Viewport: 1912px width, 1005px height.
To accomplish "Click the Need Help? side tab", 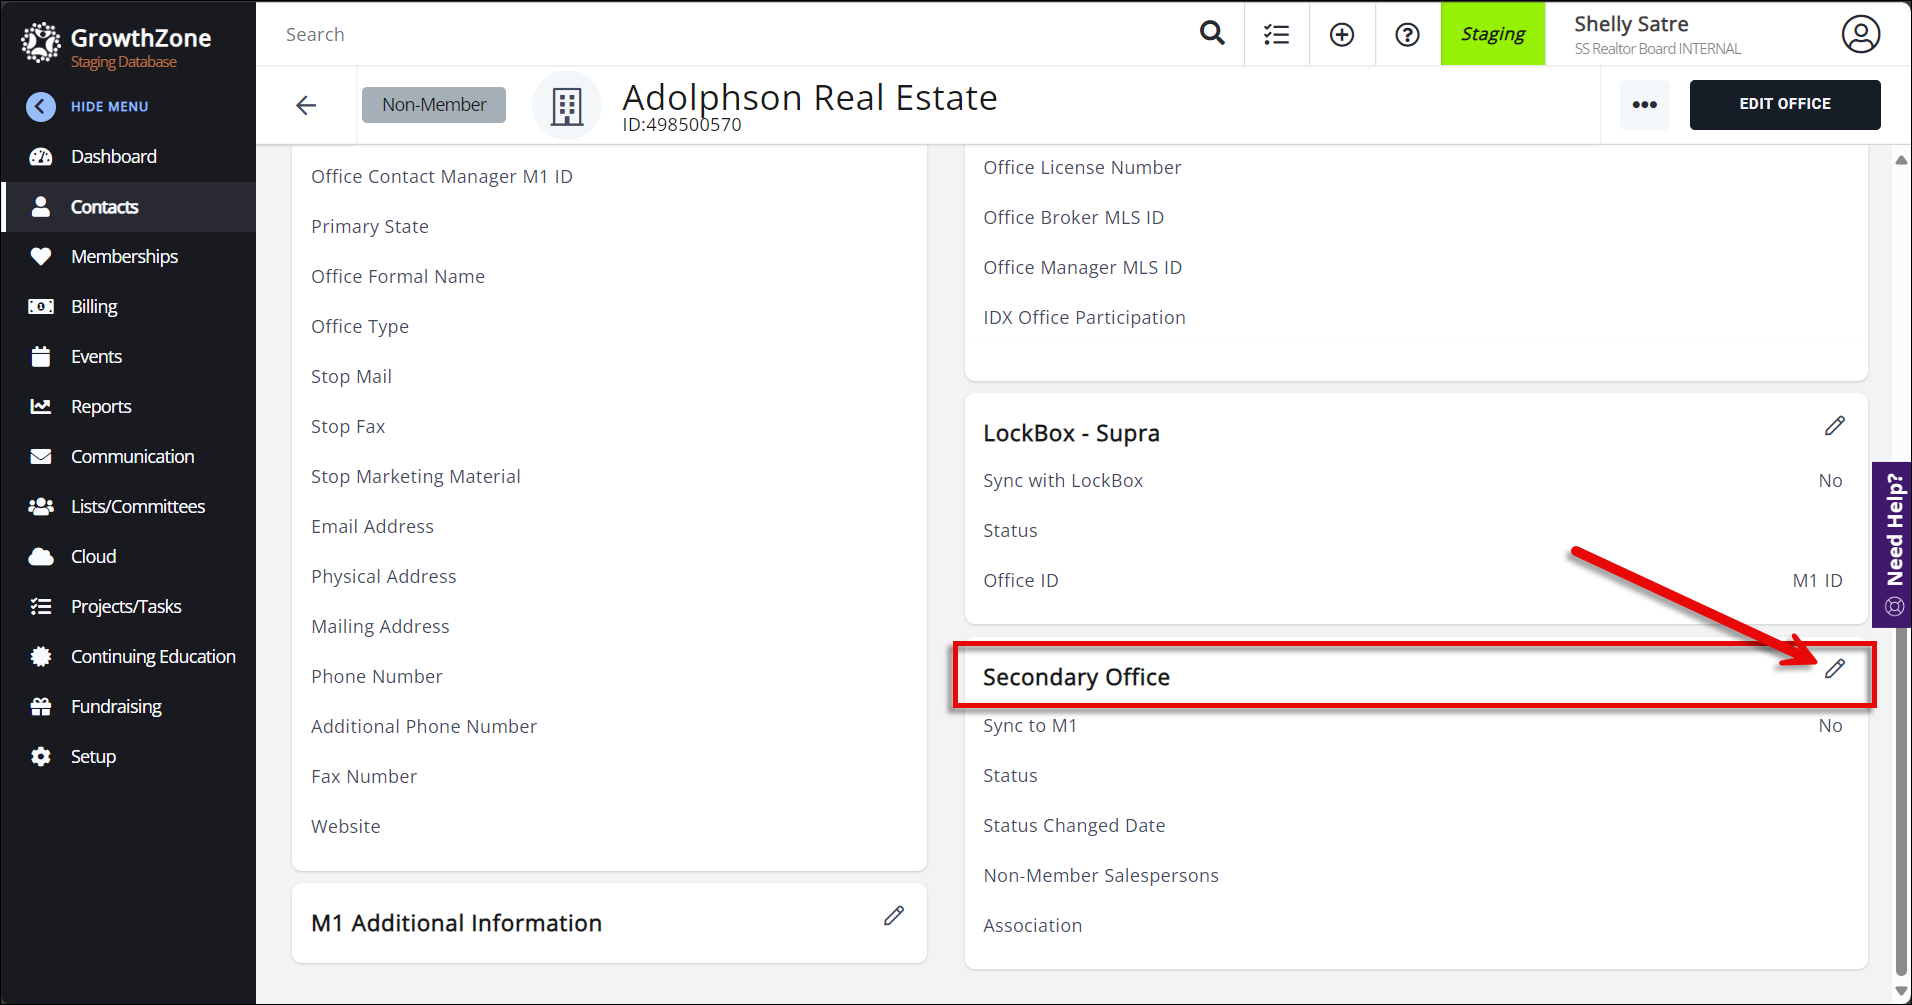I will [1893, 543].
